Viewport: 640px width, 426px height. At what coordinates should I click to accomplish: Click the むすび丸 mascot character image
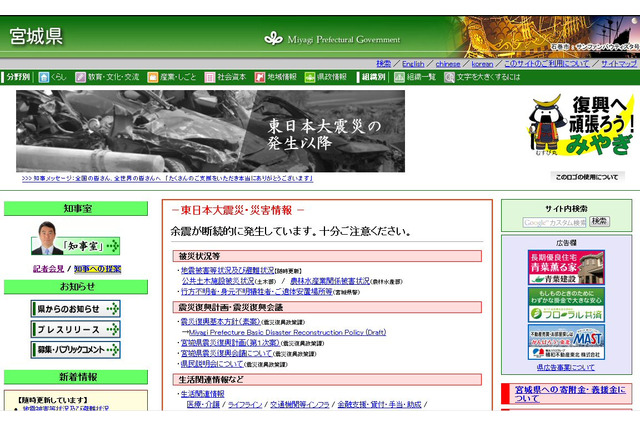(x=546, y=124)
